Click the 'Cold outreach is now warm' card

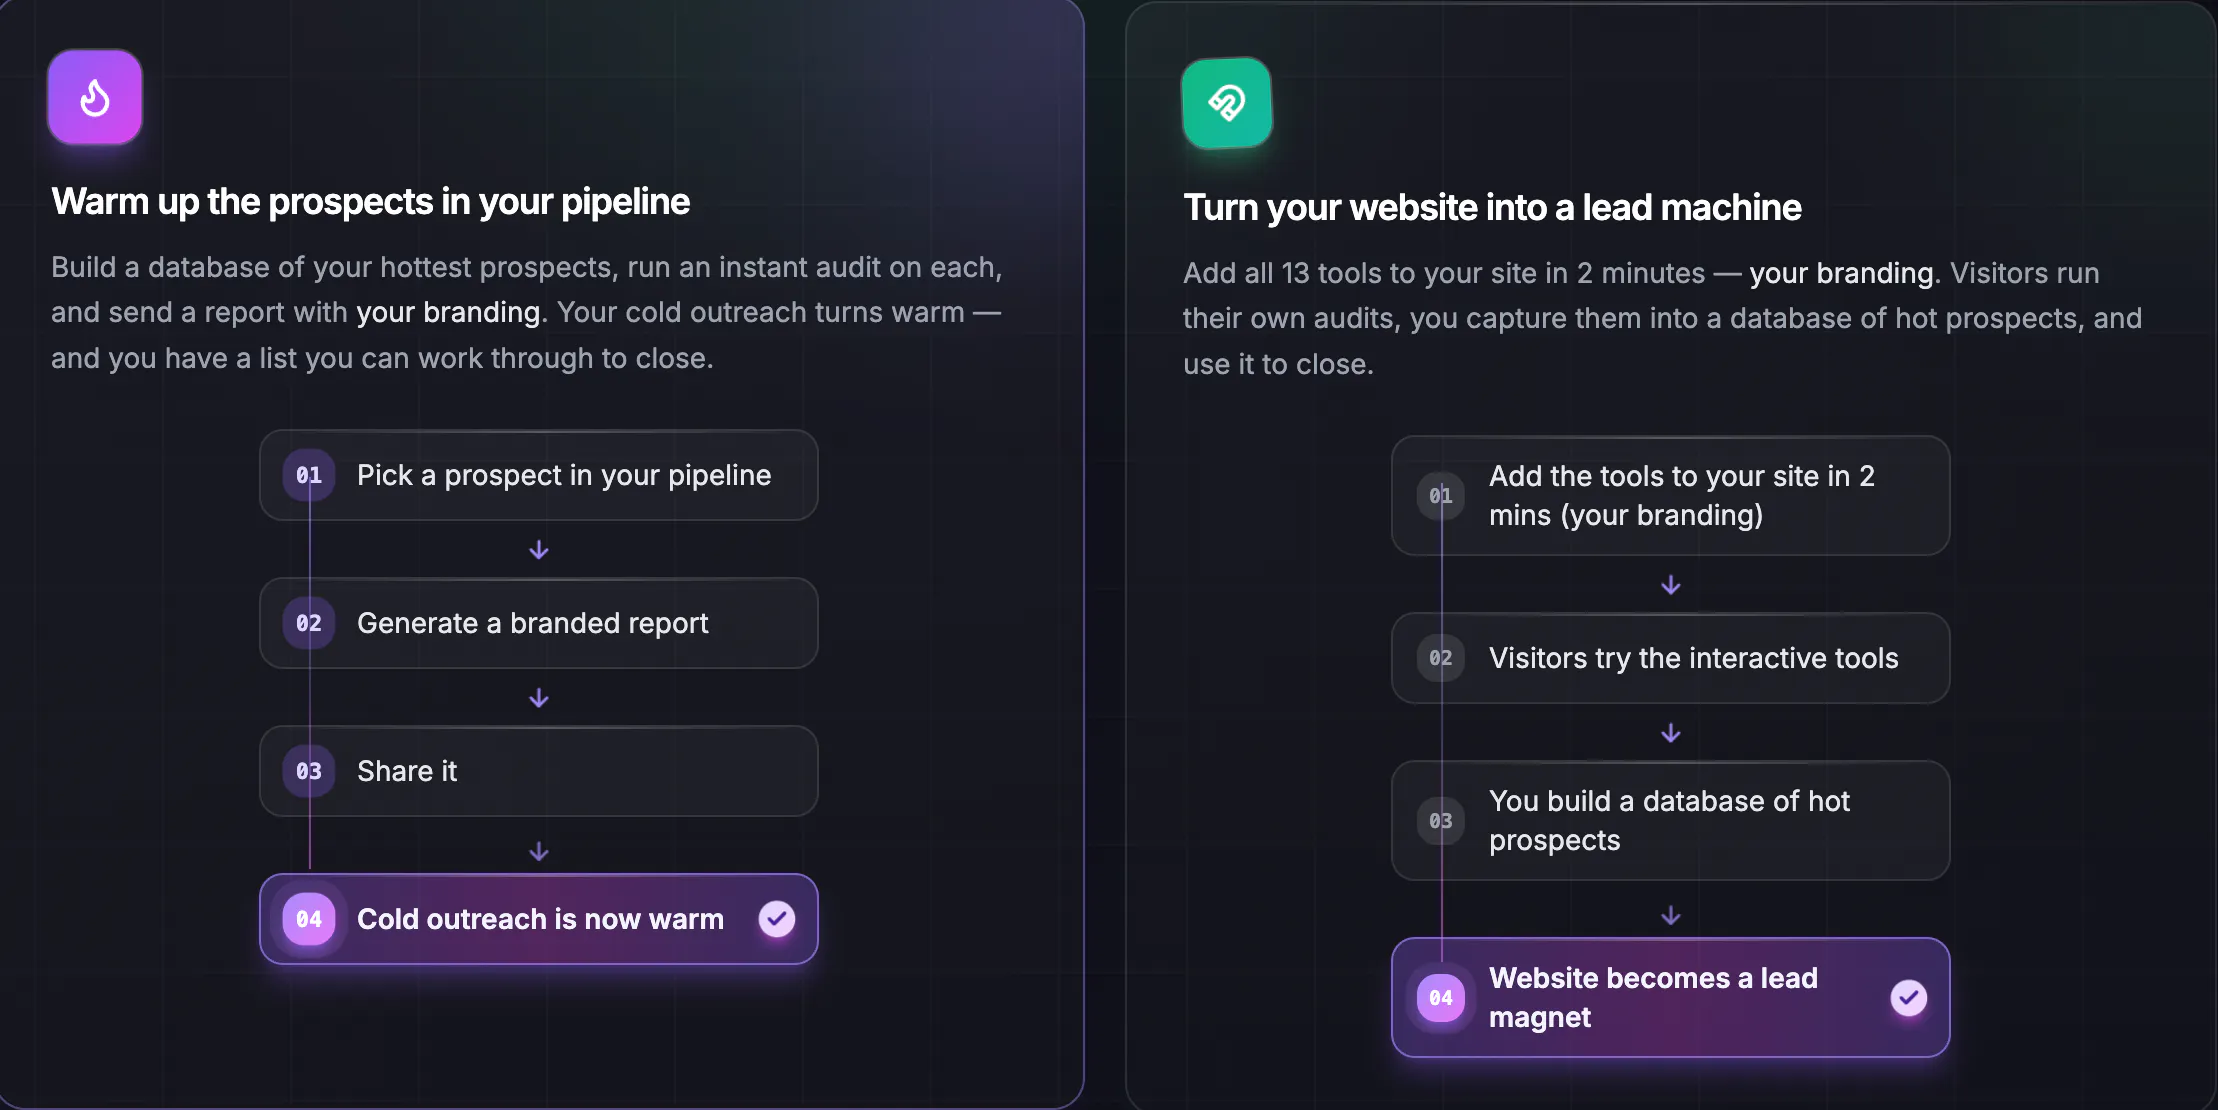[539, 919]
